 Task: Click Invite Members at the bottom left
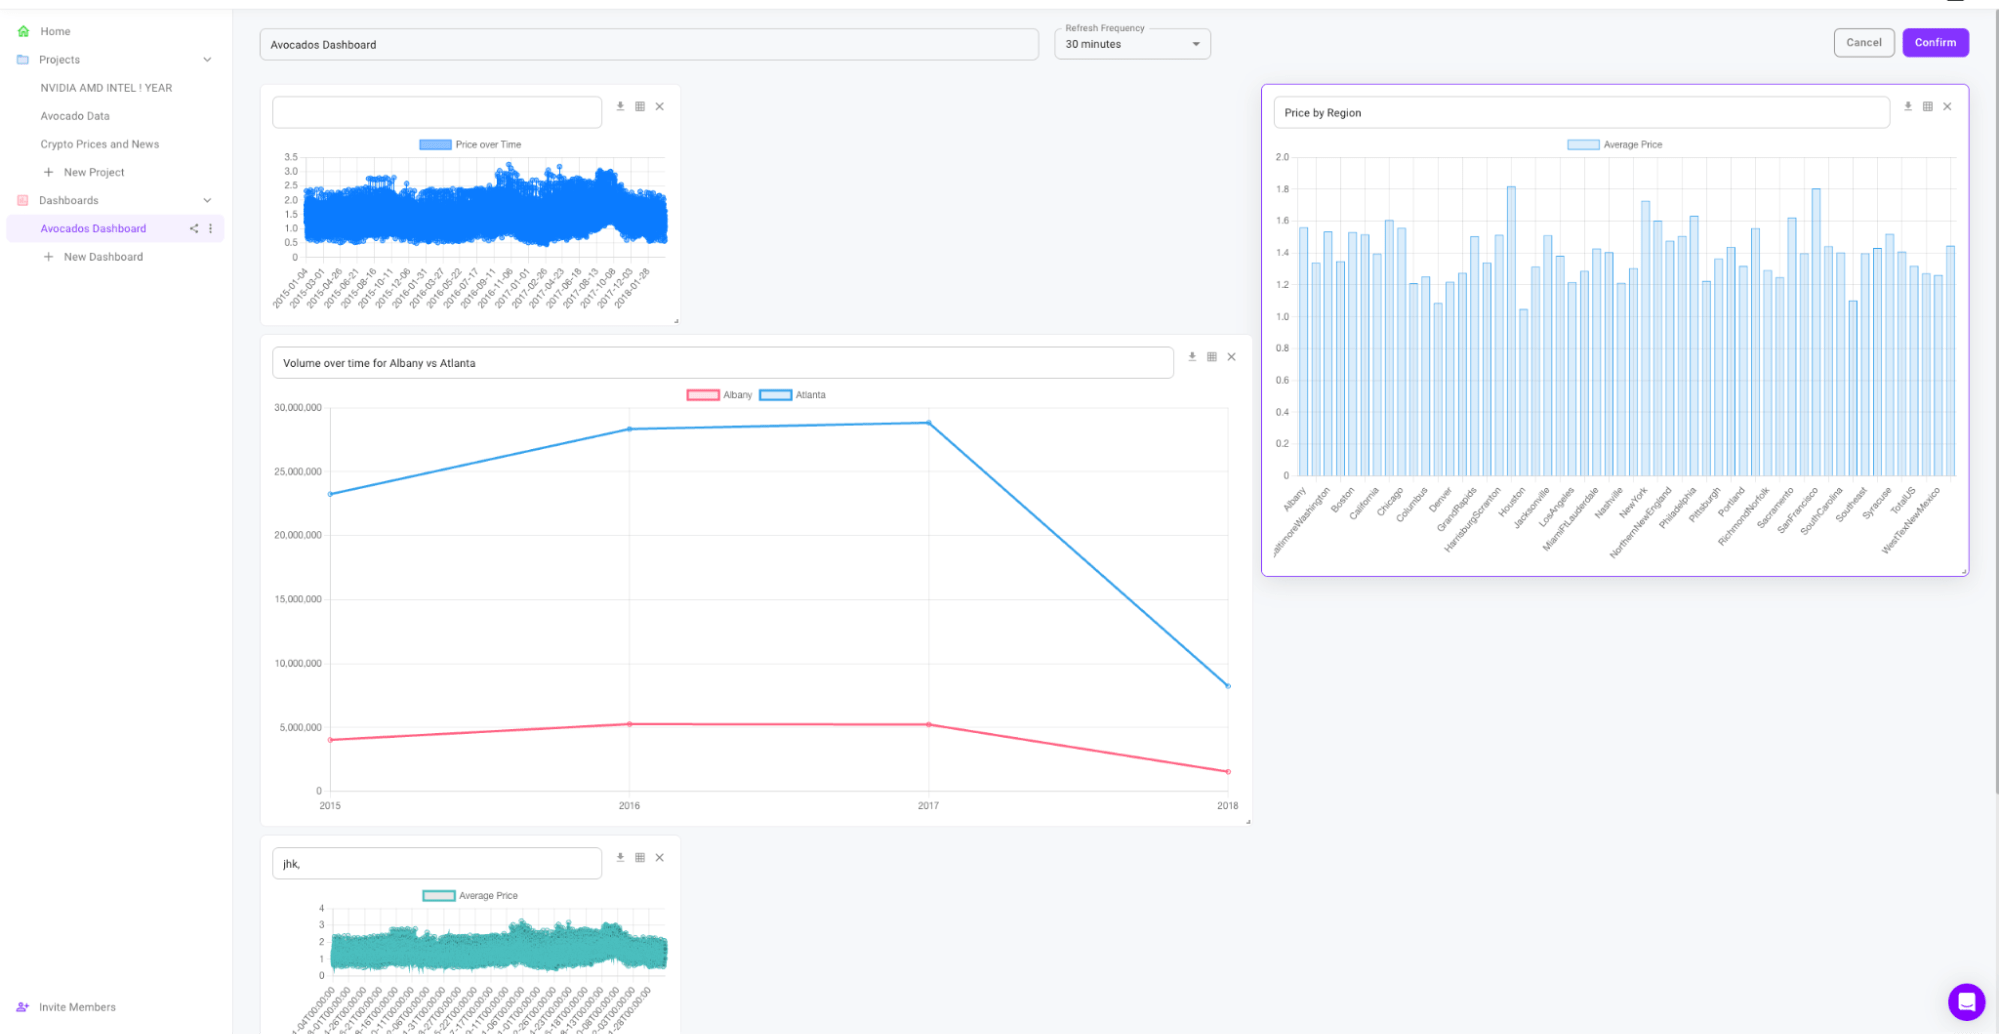coord(78,1006)
